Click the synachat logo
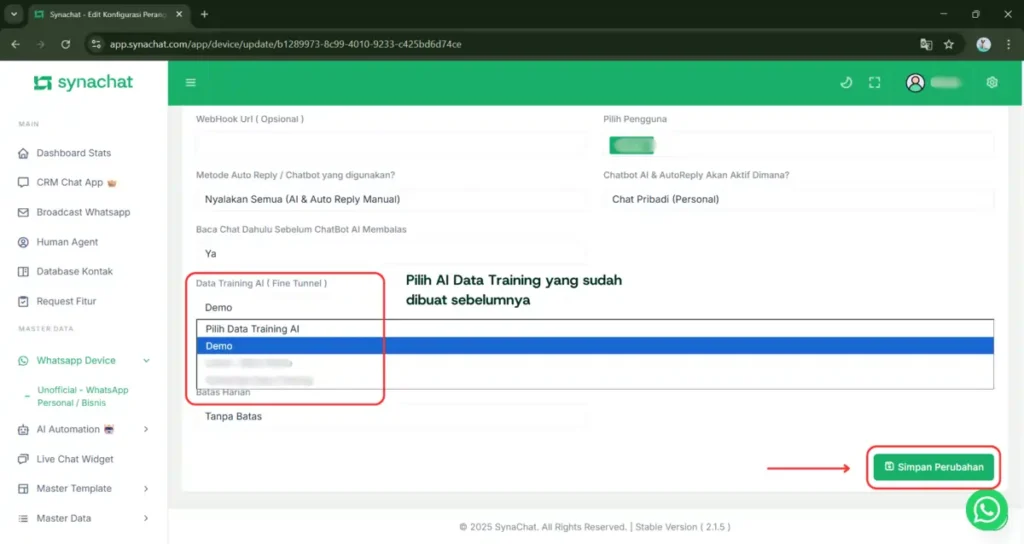The image size is (1024, 544). click(x=83, y=82)
